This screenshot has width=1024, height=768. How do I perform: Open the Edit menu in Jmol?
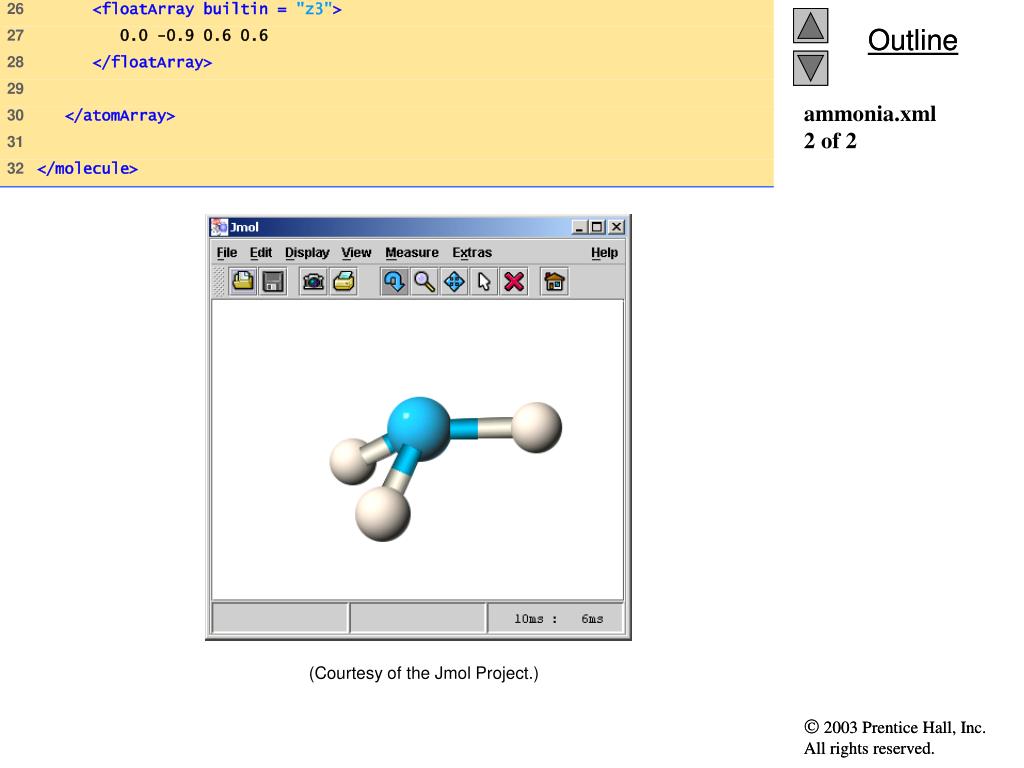(x=261, y=253)
